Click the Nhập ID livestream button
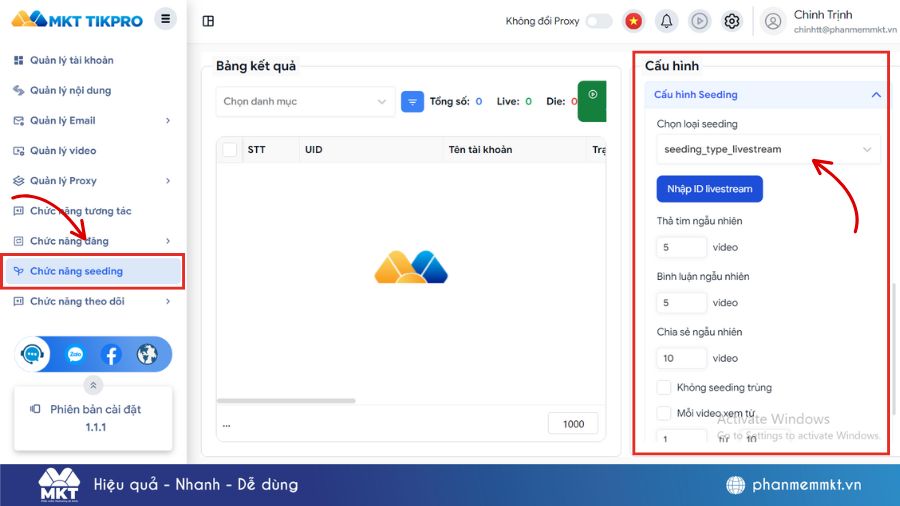Viewport: 900px width, 506px height. (x=709, y=189)
